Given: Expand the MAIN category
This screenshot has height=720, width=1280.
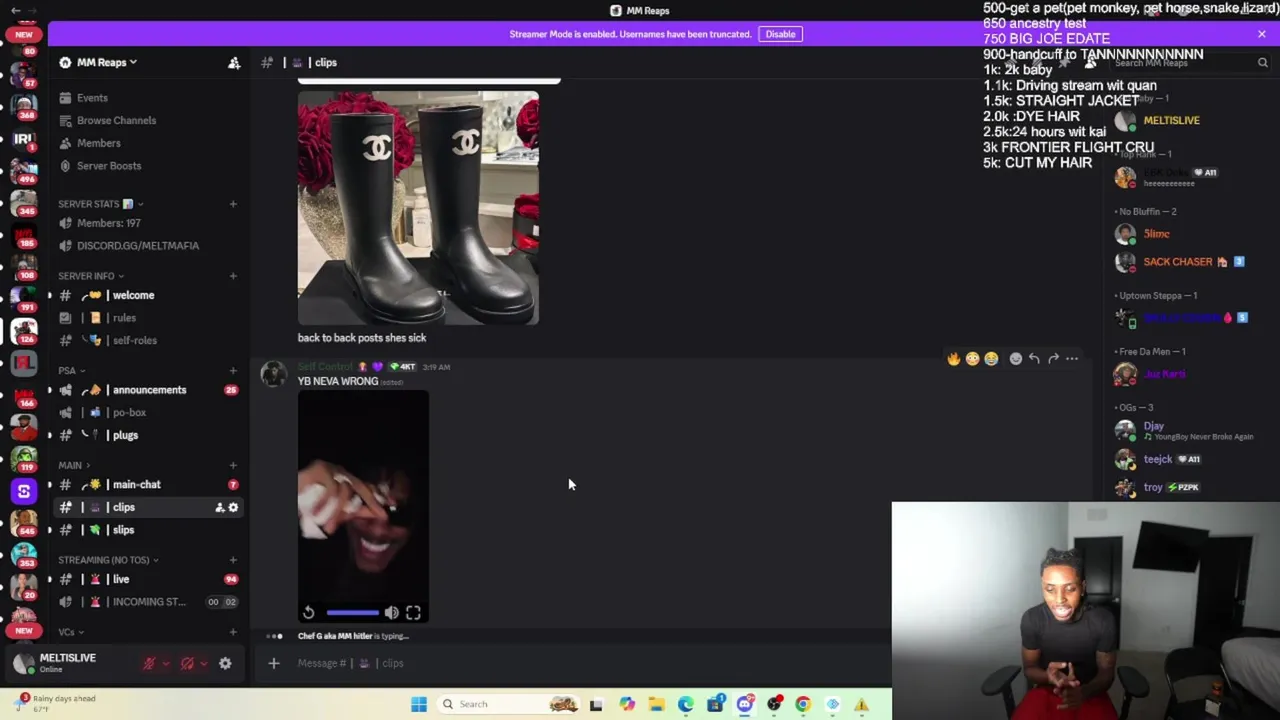Looking at the screenshot, I should [x=74, y=465].
